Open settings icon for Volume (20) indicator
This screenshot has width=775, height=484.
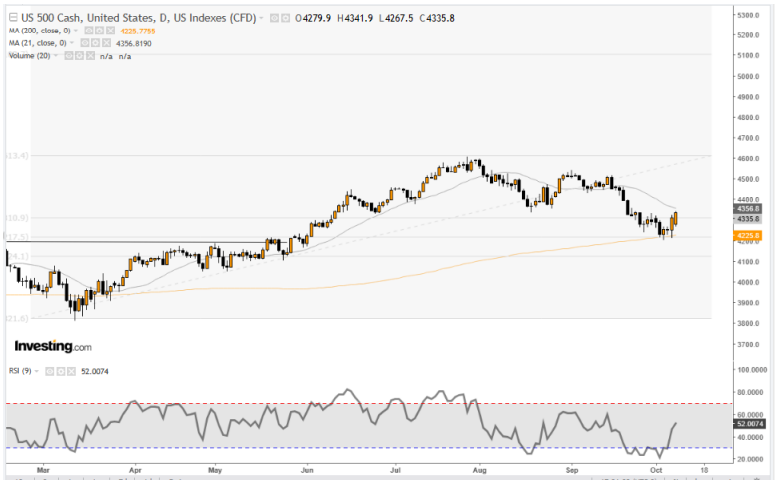79,56
